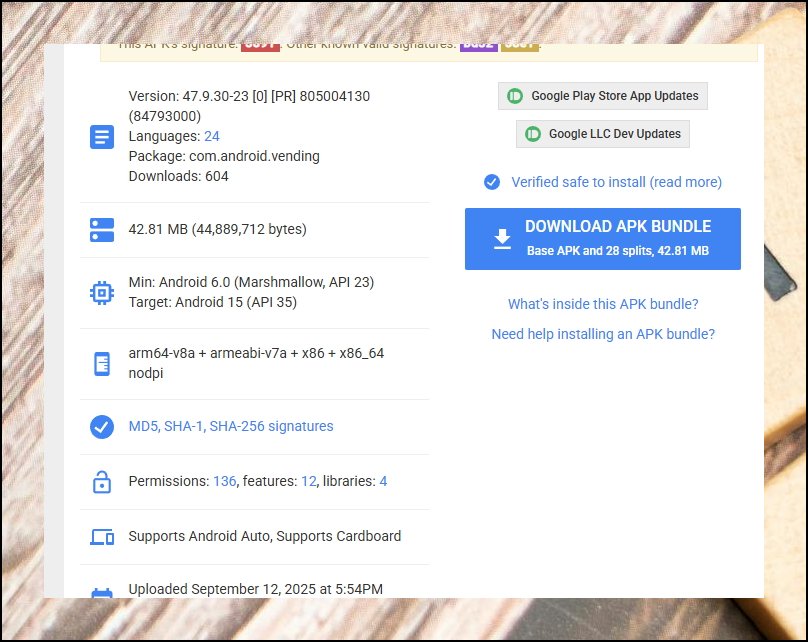
Task: View the 4 libraries link
Action: coord(383,481)
